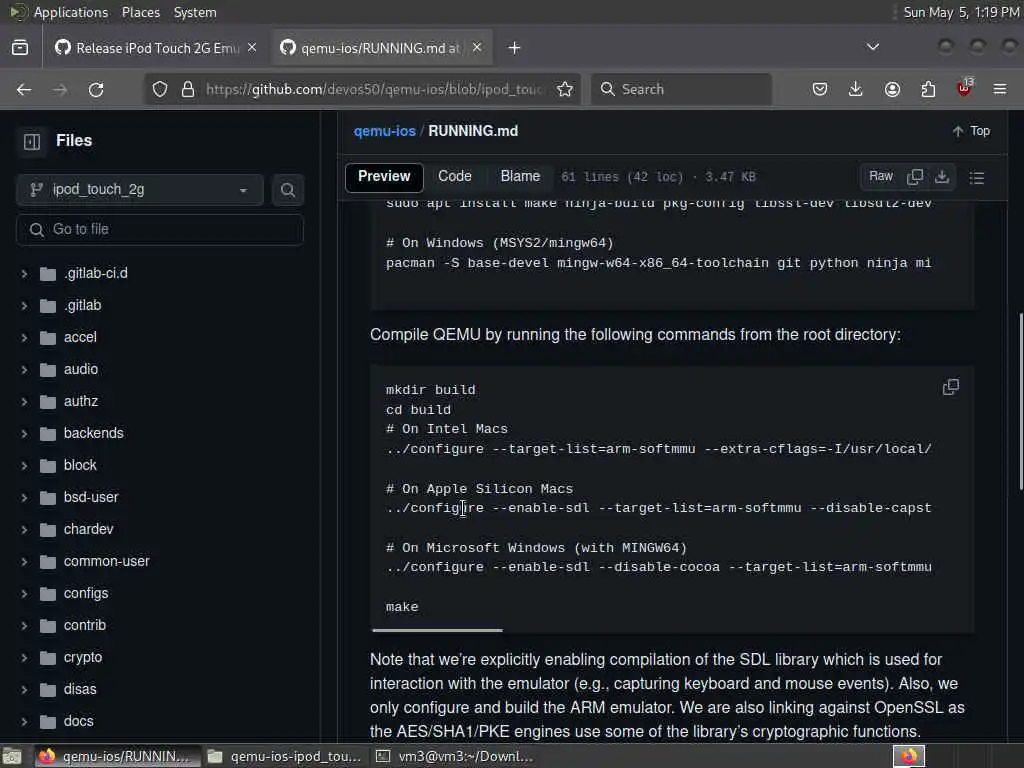Screen dimensions: 1024x768
Task: Expand the block folder
Action: tap(24, 466)
